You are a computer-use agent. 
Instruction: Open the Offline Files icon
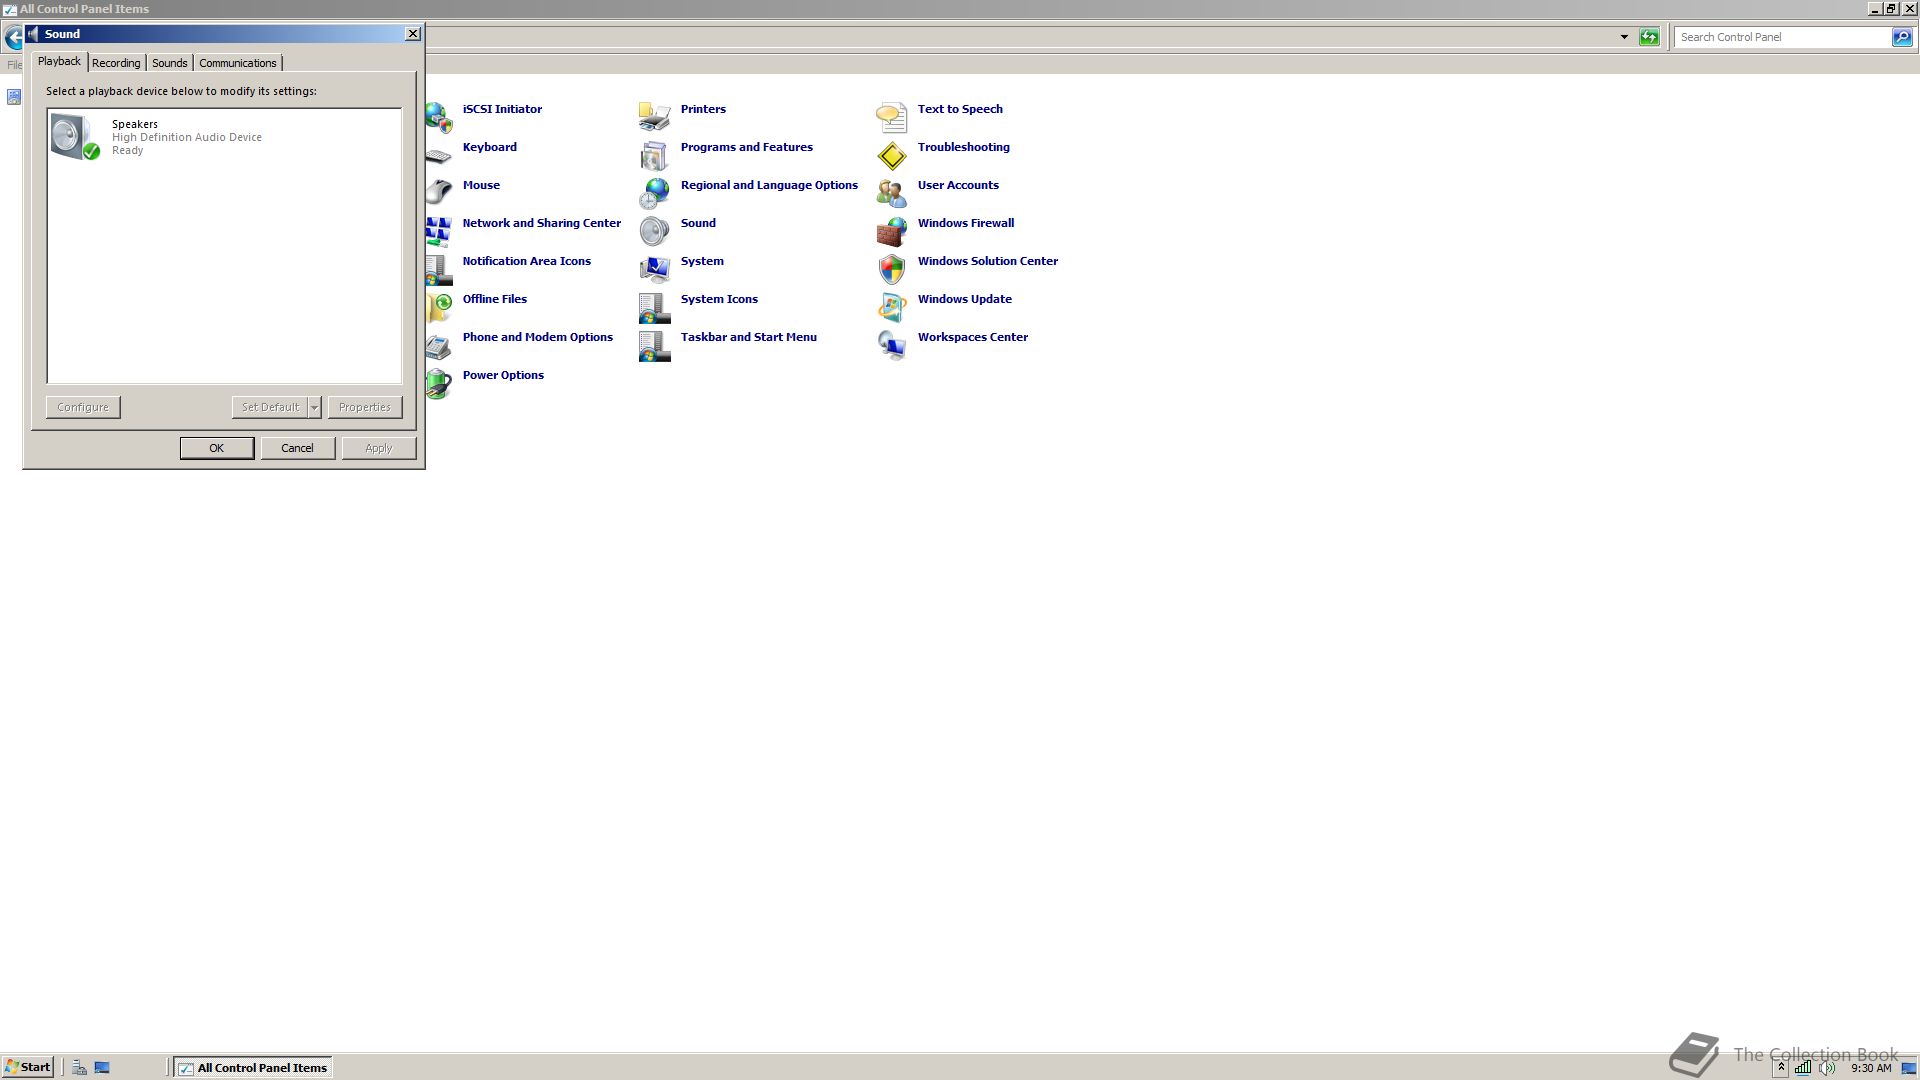coord(439,307)
